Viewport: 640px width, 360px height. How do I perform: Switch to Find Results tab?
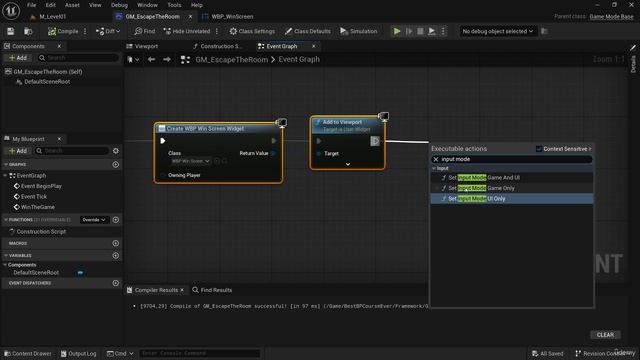click(212, 290)
